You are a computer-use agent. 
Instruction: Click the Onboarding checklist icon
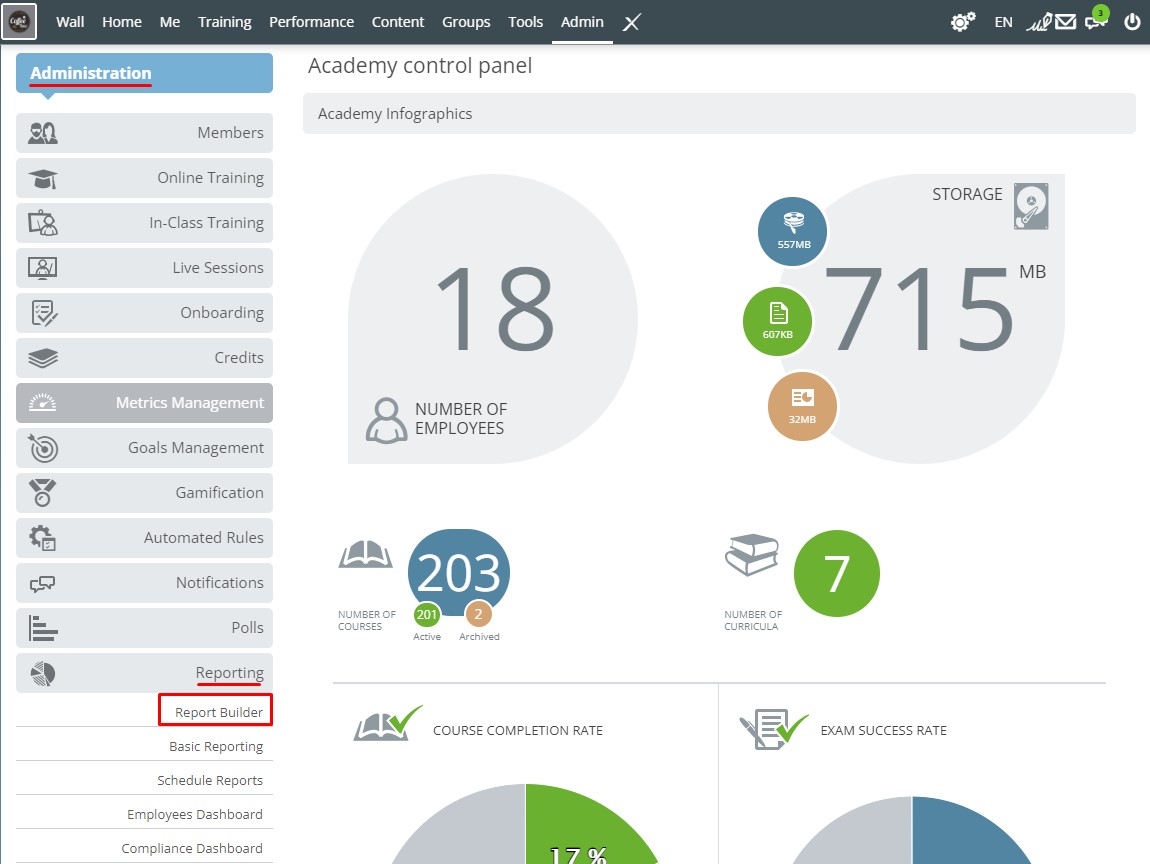(44, 313)
